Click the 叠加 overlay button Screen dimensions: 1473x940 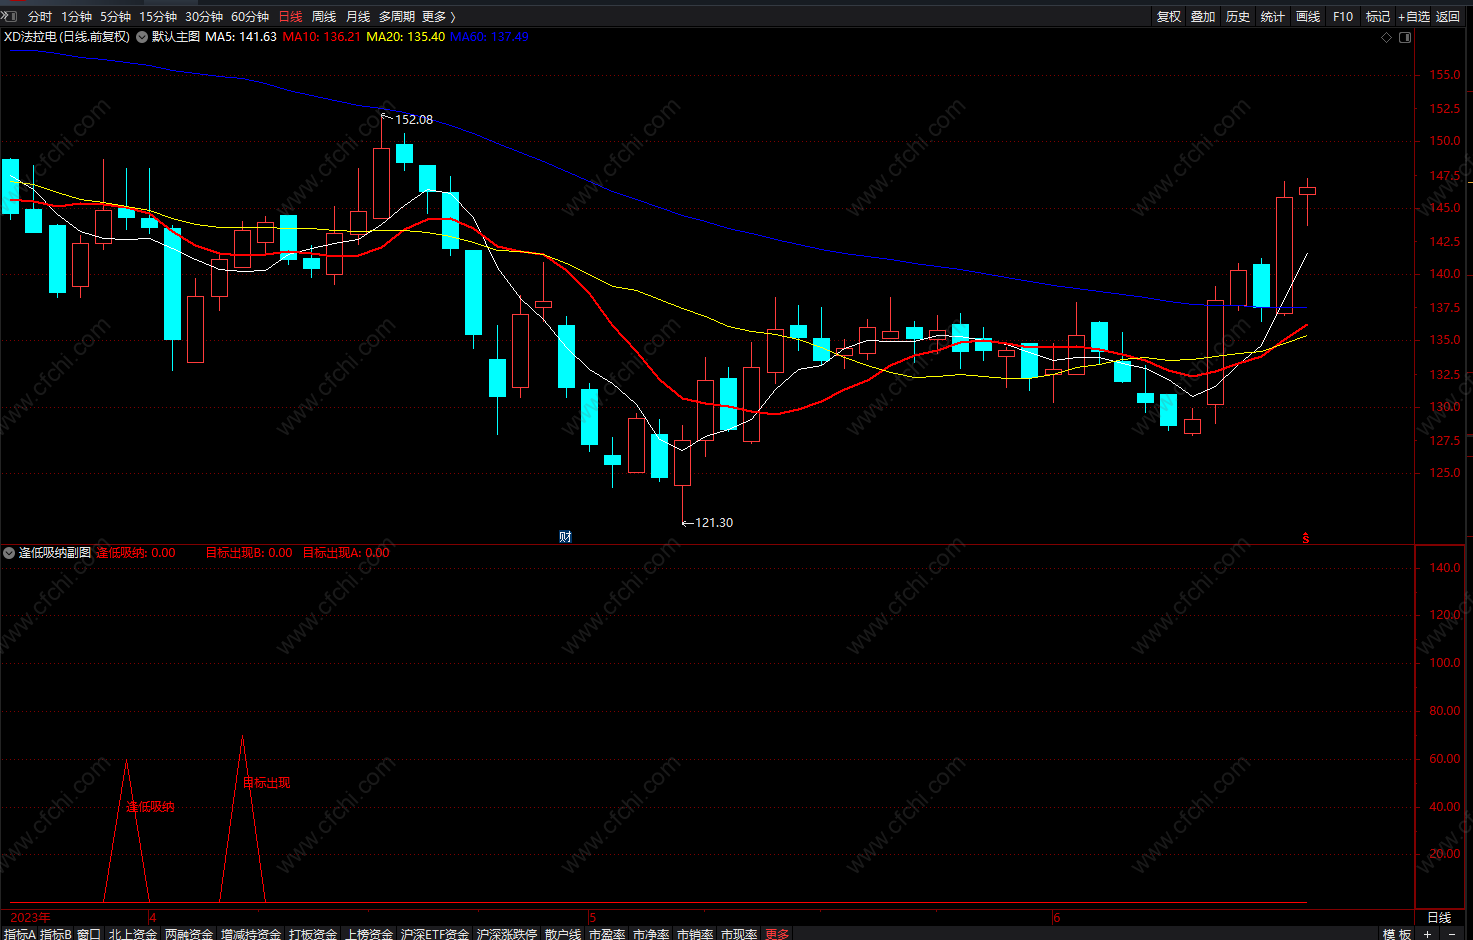[x=1203, y=17]
